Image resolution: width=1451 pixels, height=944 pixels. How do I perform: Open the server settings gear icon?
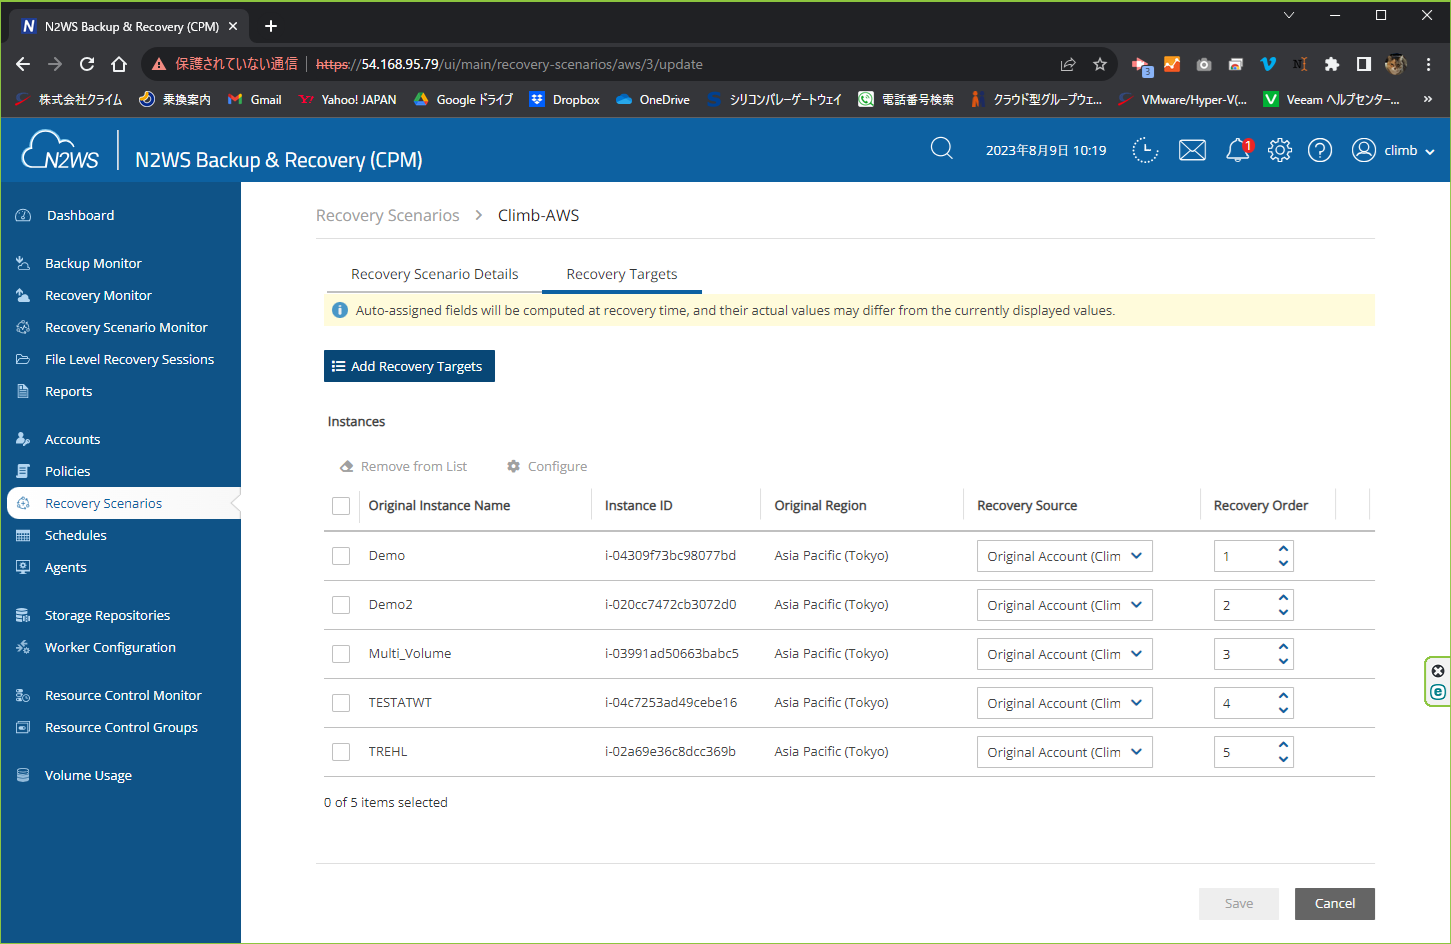tap(1280, 150)
